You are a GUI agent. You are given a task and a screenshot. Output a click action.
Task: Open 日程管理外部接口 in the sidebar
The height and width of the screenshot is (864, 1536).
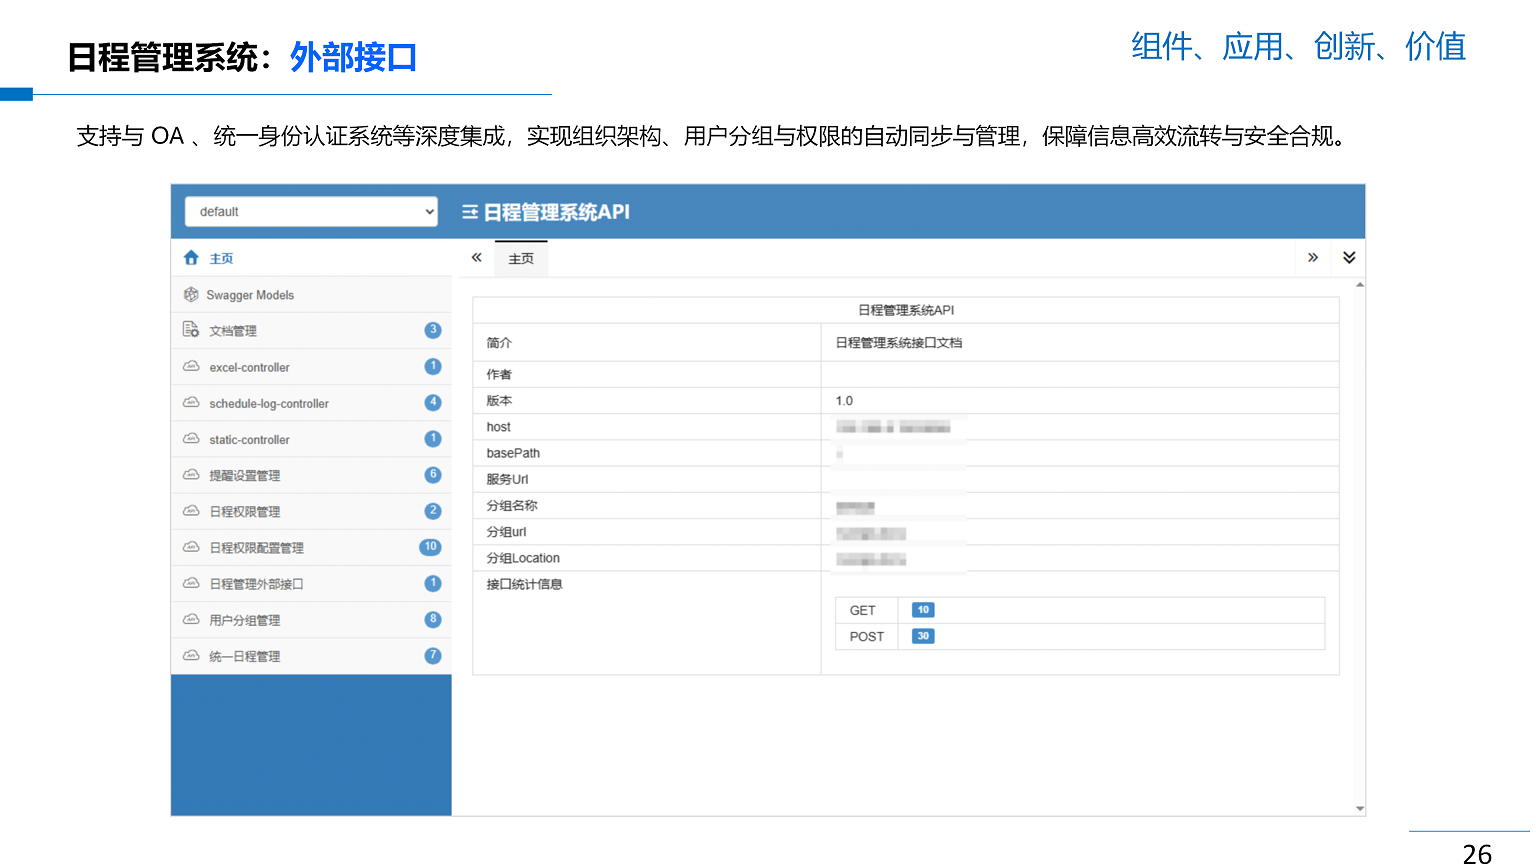point(256,584)
